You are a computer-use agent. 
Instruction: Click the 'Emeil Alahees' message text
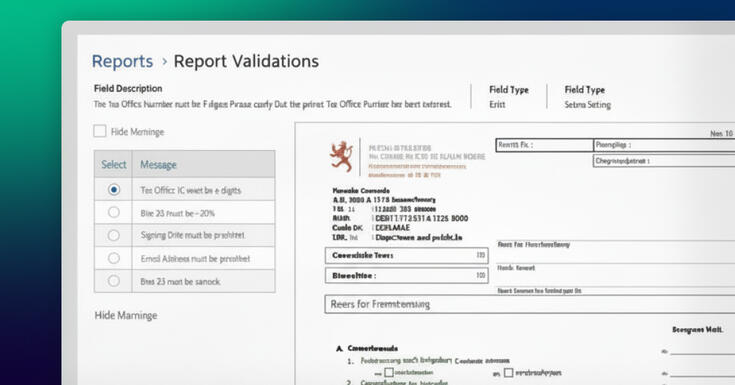(195, 259)
